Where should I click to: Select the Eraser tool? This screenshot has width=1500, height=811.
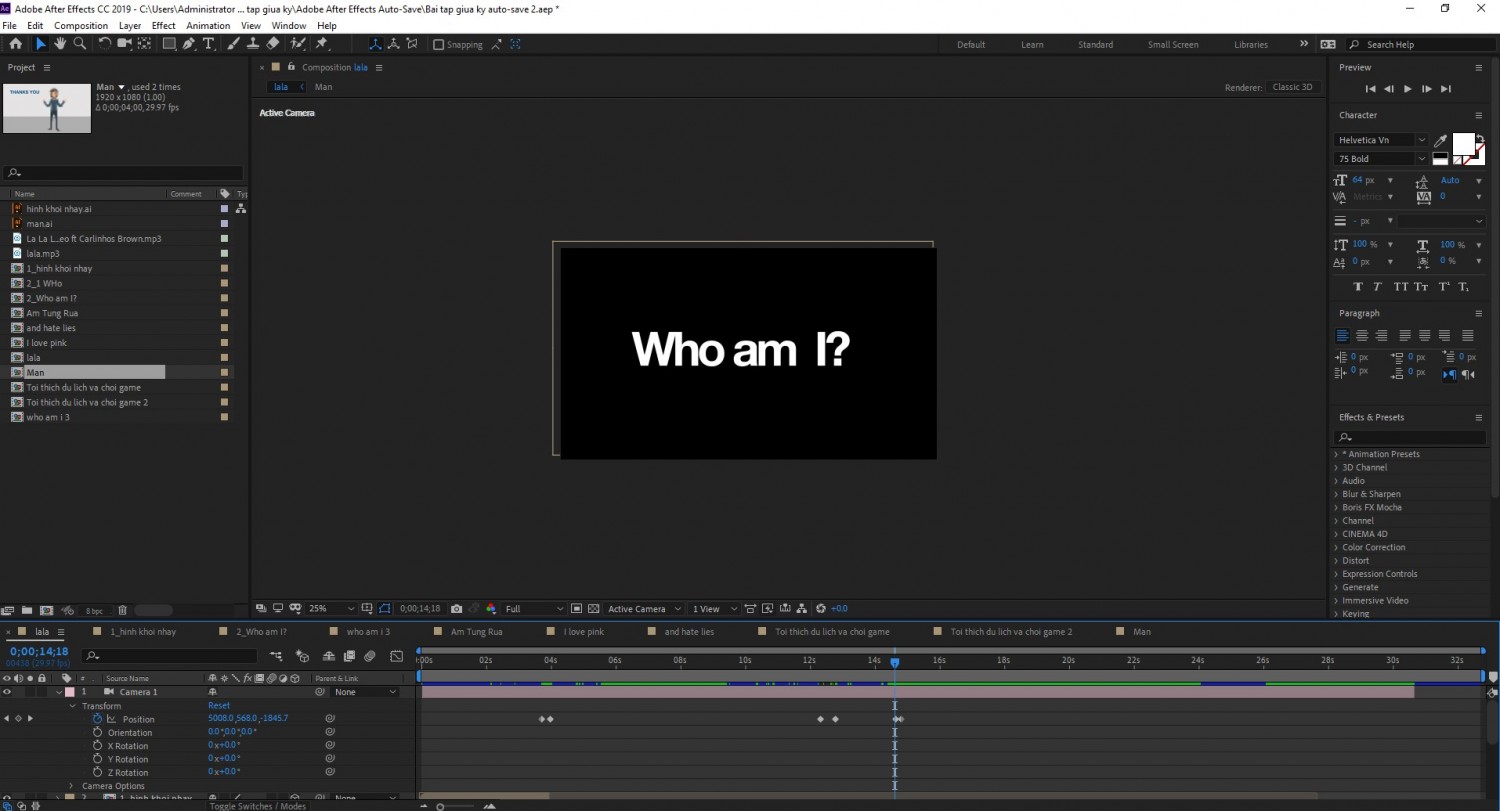[273, 44]
